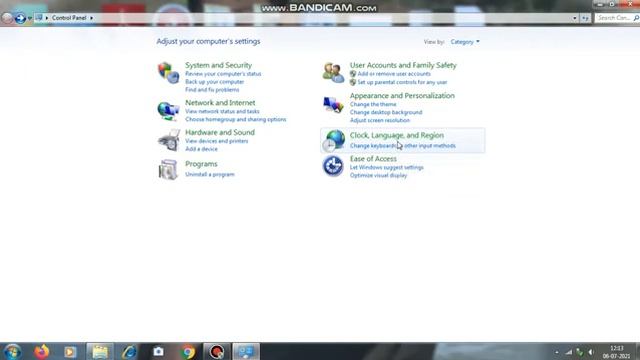The height and width of the screenshot is (360, 640).
Task: Open the Bandicam recorder taskbar icon
Action: (217, 351)
